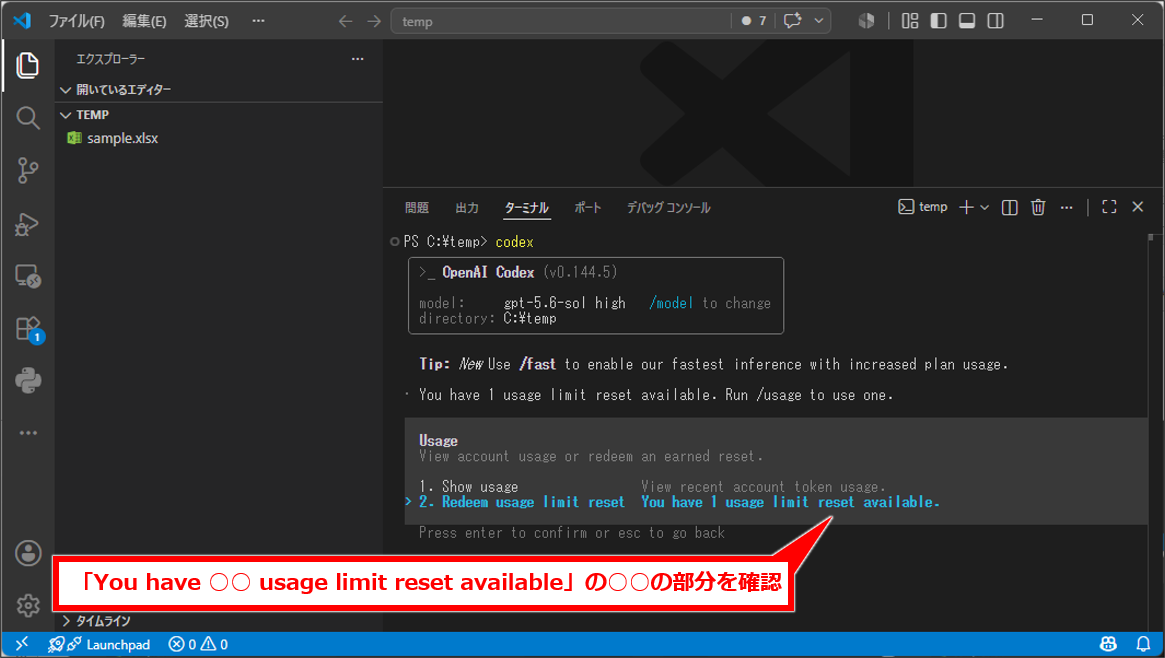
Task: Open the Explorer view in activity bar
Action: pyautogui.click(x=27, y=65)
